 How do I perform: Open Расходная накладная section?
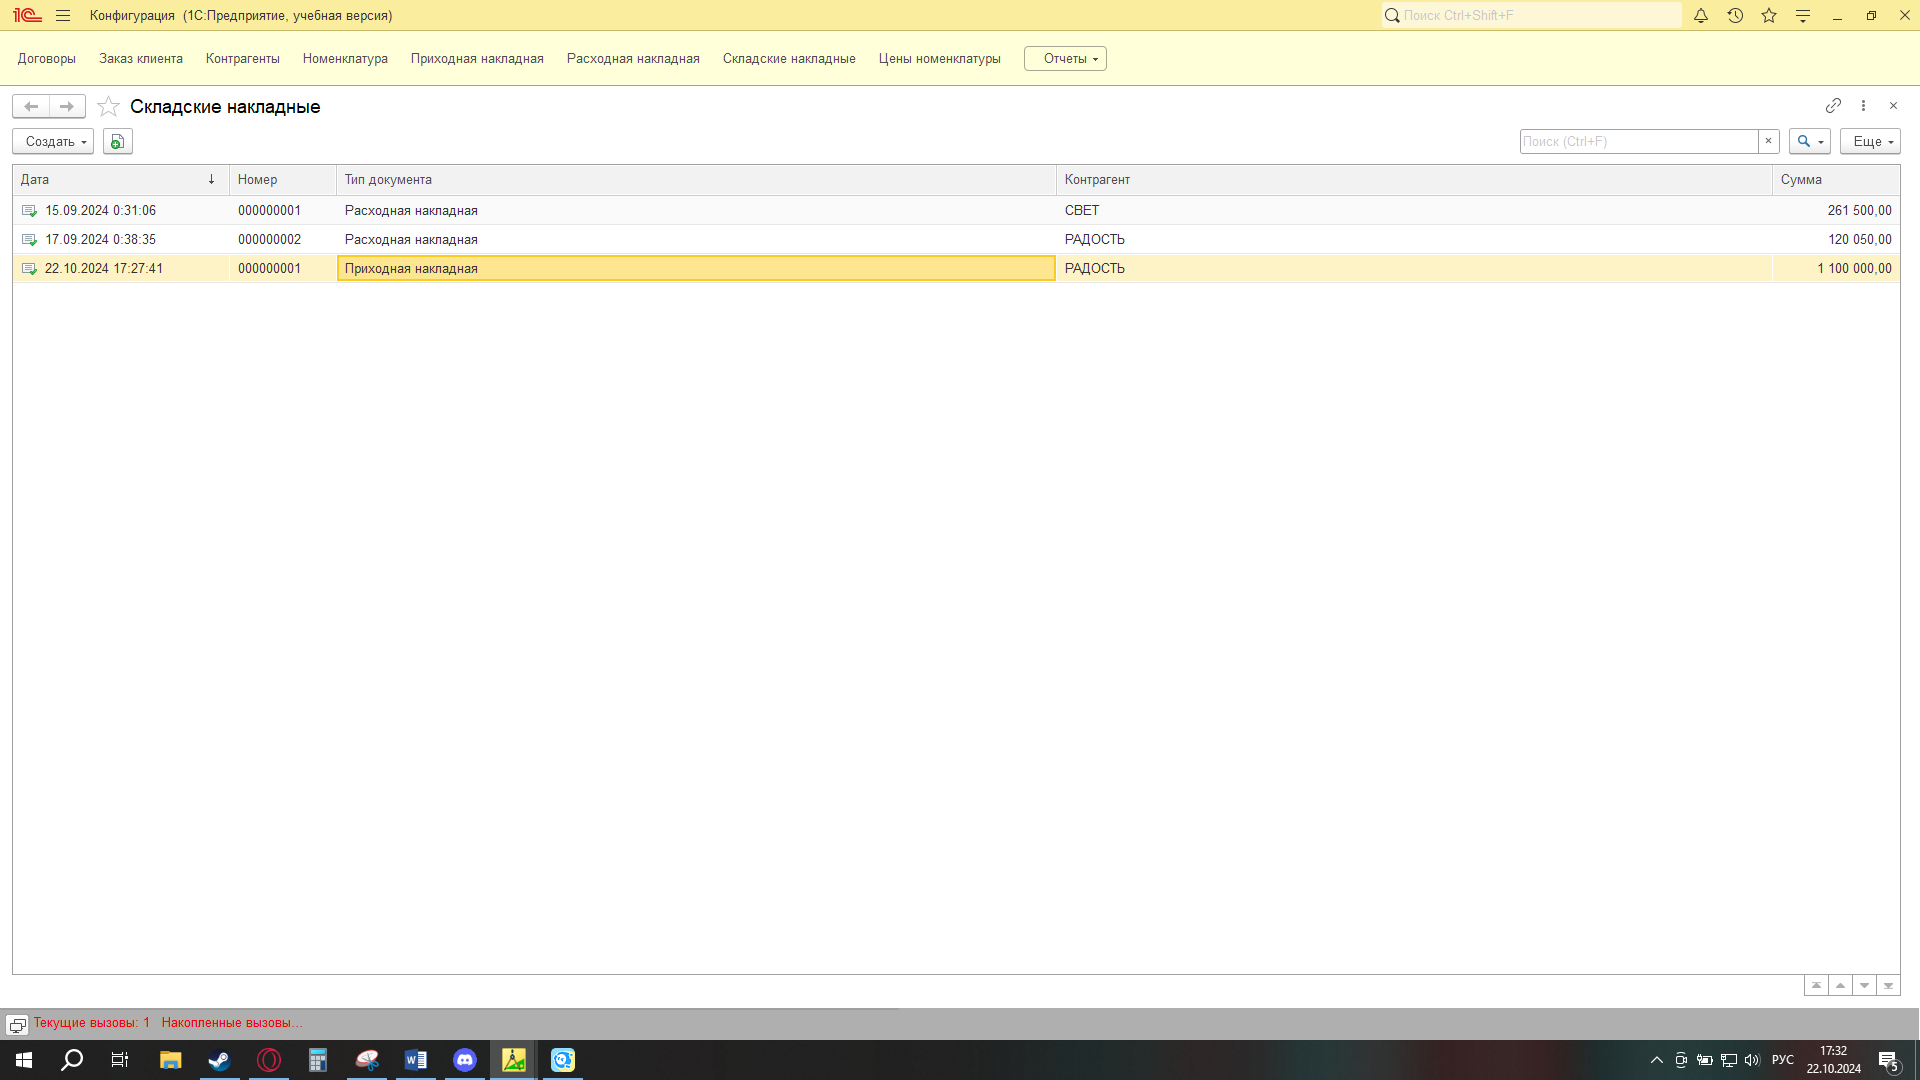coord(633,58)
